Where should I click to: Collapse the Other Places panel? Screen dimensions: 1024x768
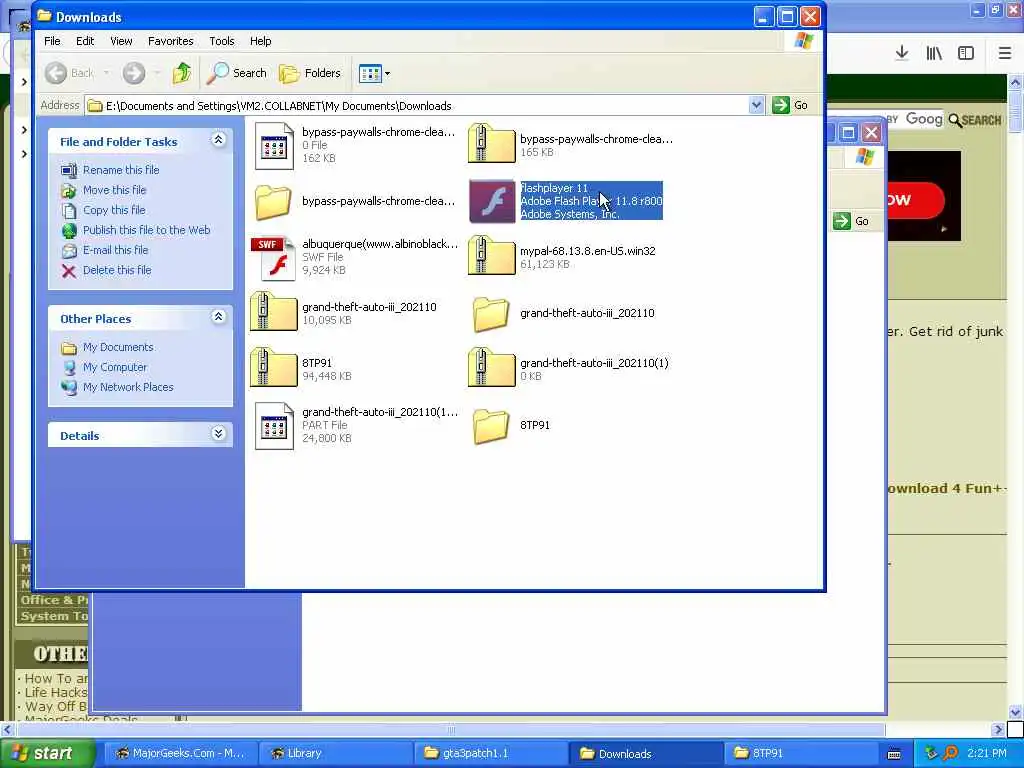tap(219, 317)
